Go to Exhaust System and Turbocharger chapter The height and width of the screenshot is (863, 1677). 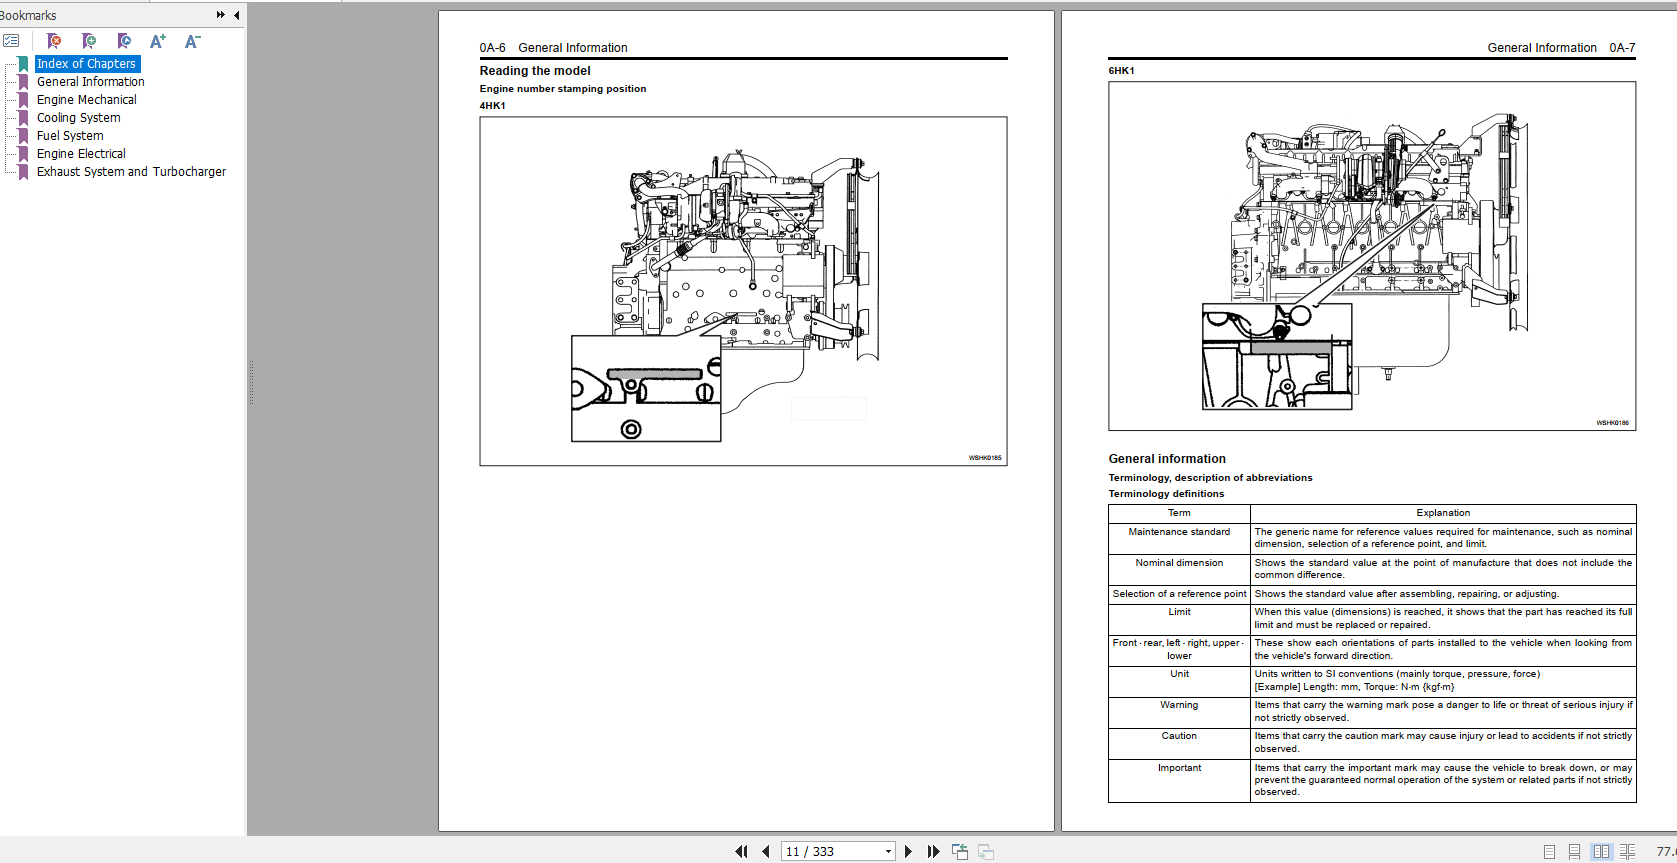coord(131,172)
